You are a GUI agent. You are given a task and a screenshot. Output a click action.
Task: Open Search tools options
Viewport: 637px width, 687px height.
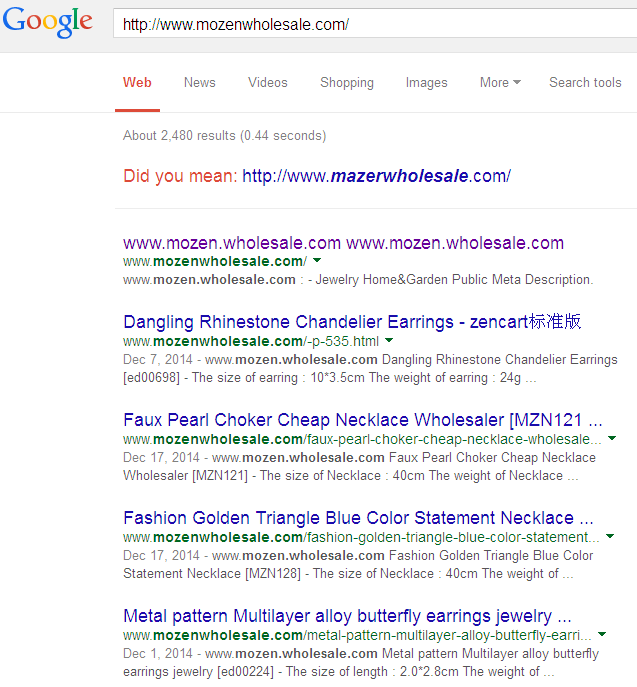[x=585, y=82]
